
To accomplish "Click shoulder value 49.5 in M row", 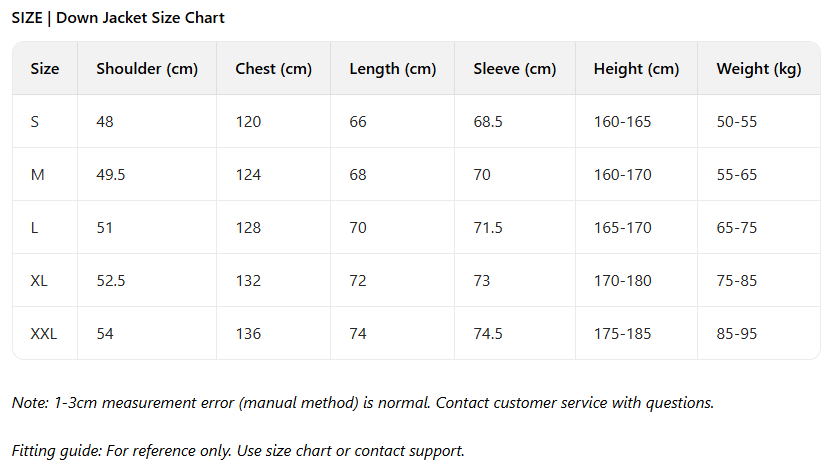I will point(110,175).
